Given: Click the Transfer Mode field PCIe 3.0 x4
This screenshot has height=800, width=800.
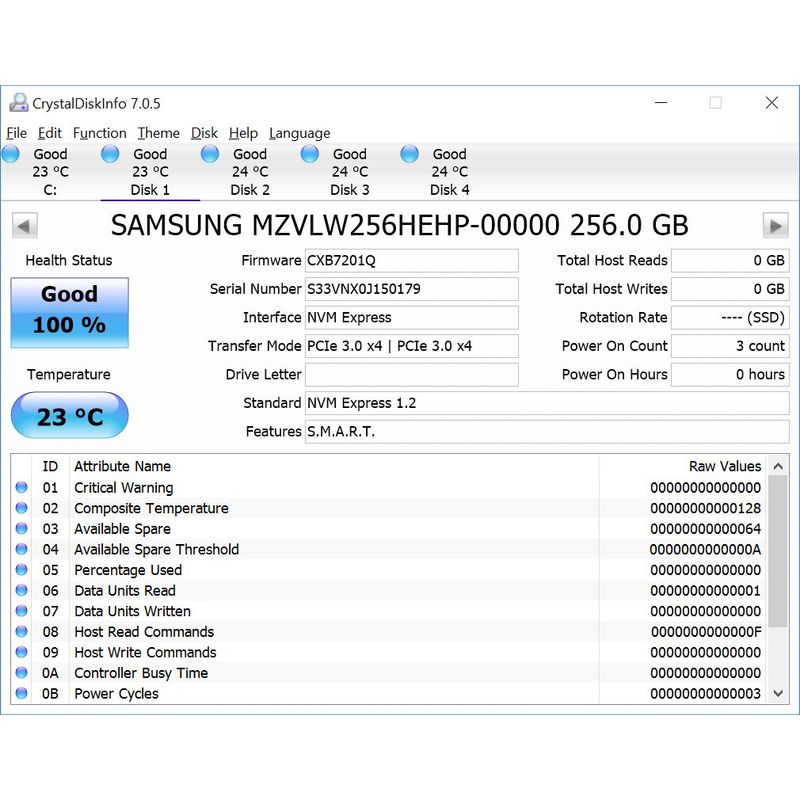Looking at the screenshot, I should pos(412,346).
